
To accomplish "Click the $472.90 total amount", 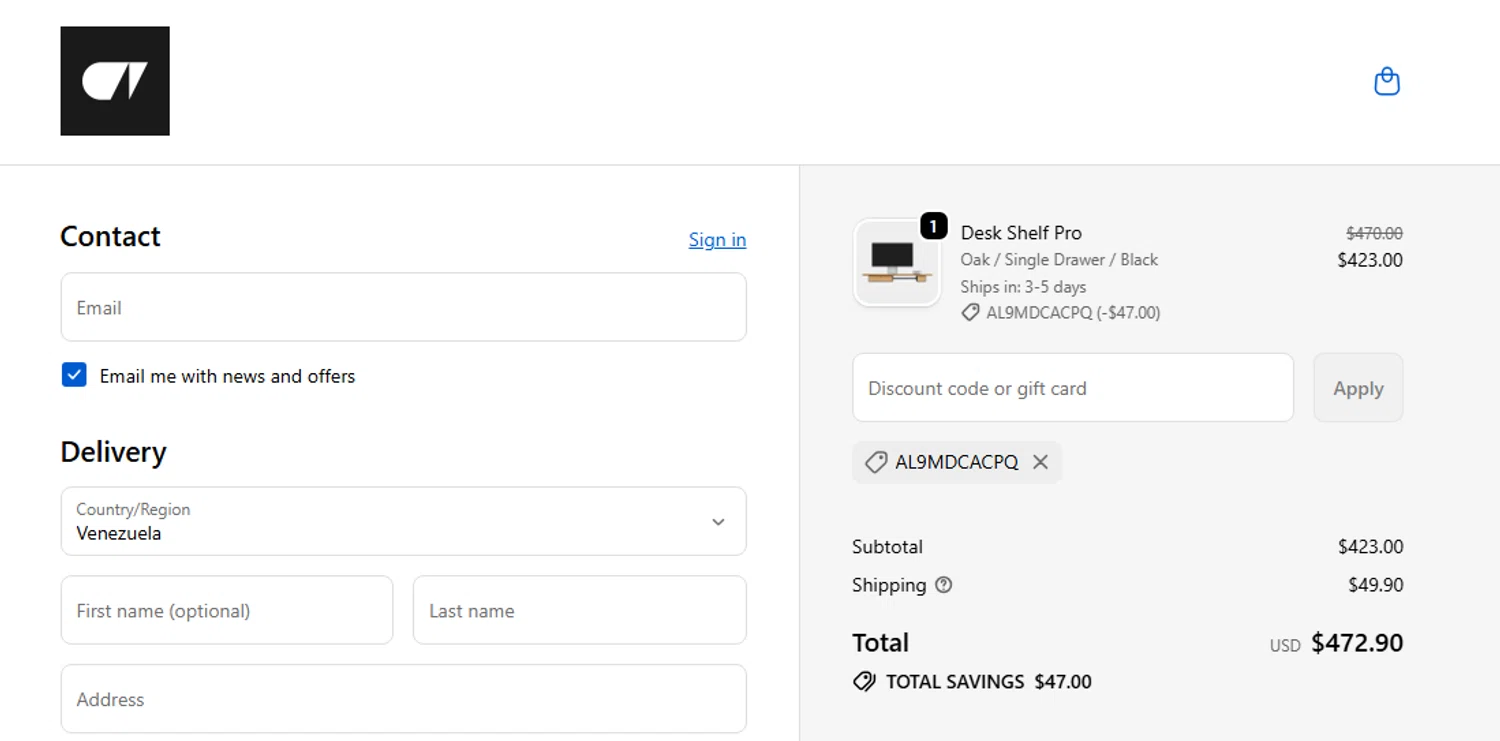I will tap(1357, 643).
